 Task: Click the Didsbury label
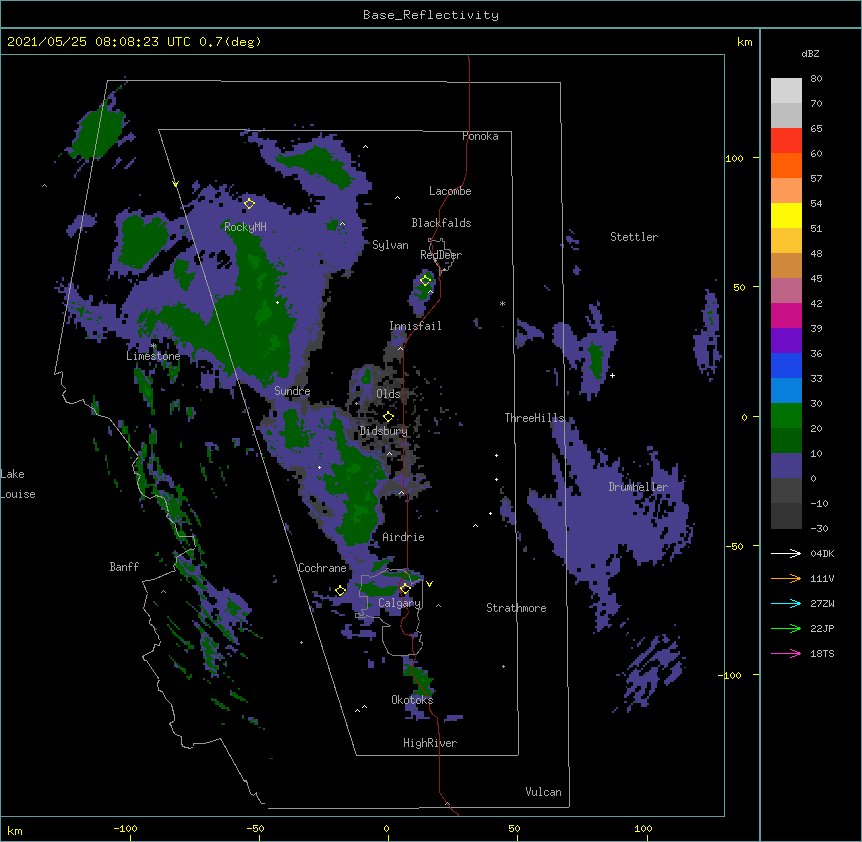[384, 431]
